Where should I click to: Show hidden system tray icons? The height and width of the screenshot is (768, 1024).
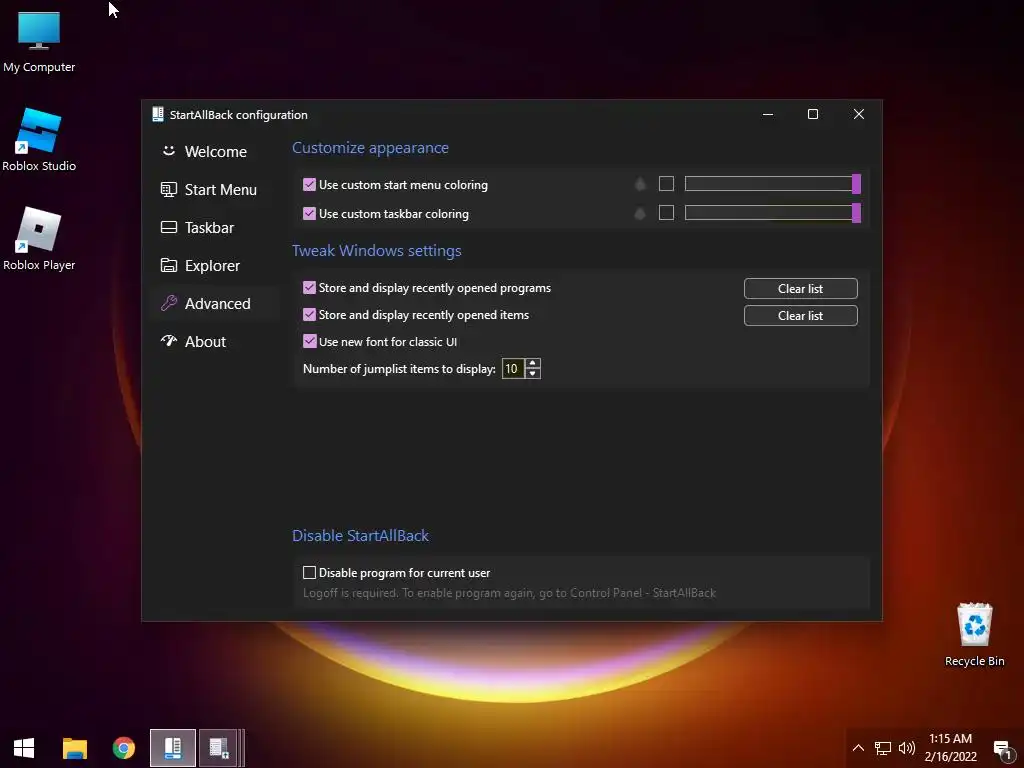click(858, 748)
